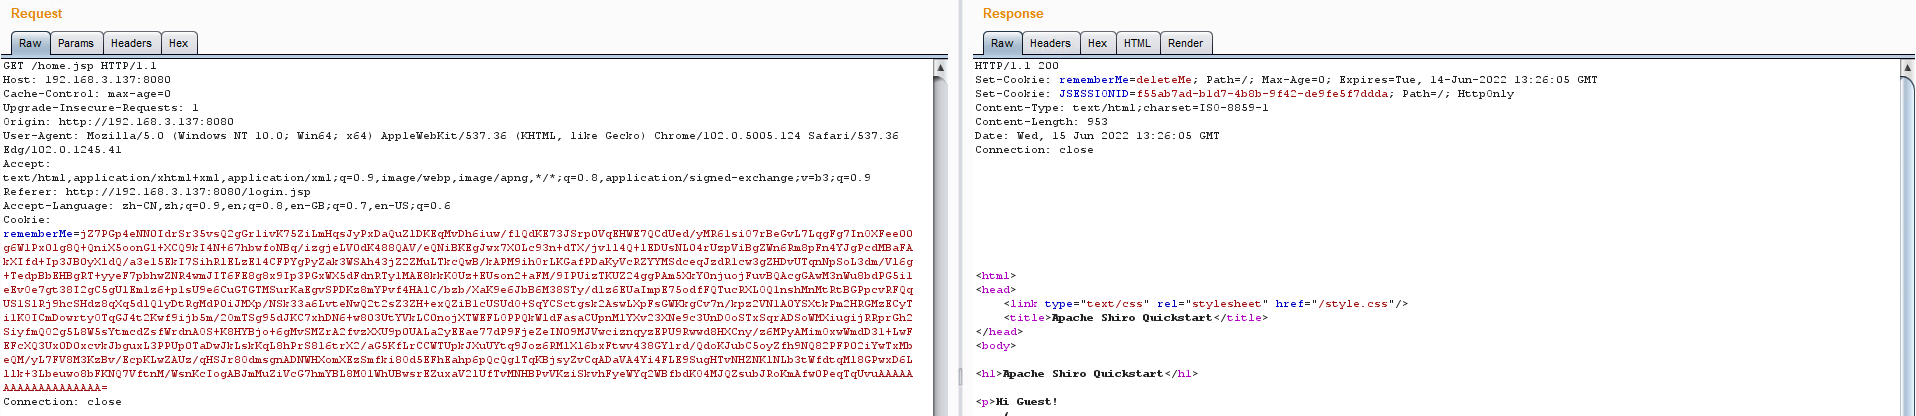Viewport: 1916px width, 416px height.
Task: Click the Request pane vertical scrollbar track
Action: [x=940, y=245]
